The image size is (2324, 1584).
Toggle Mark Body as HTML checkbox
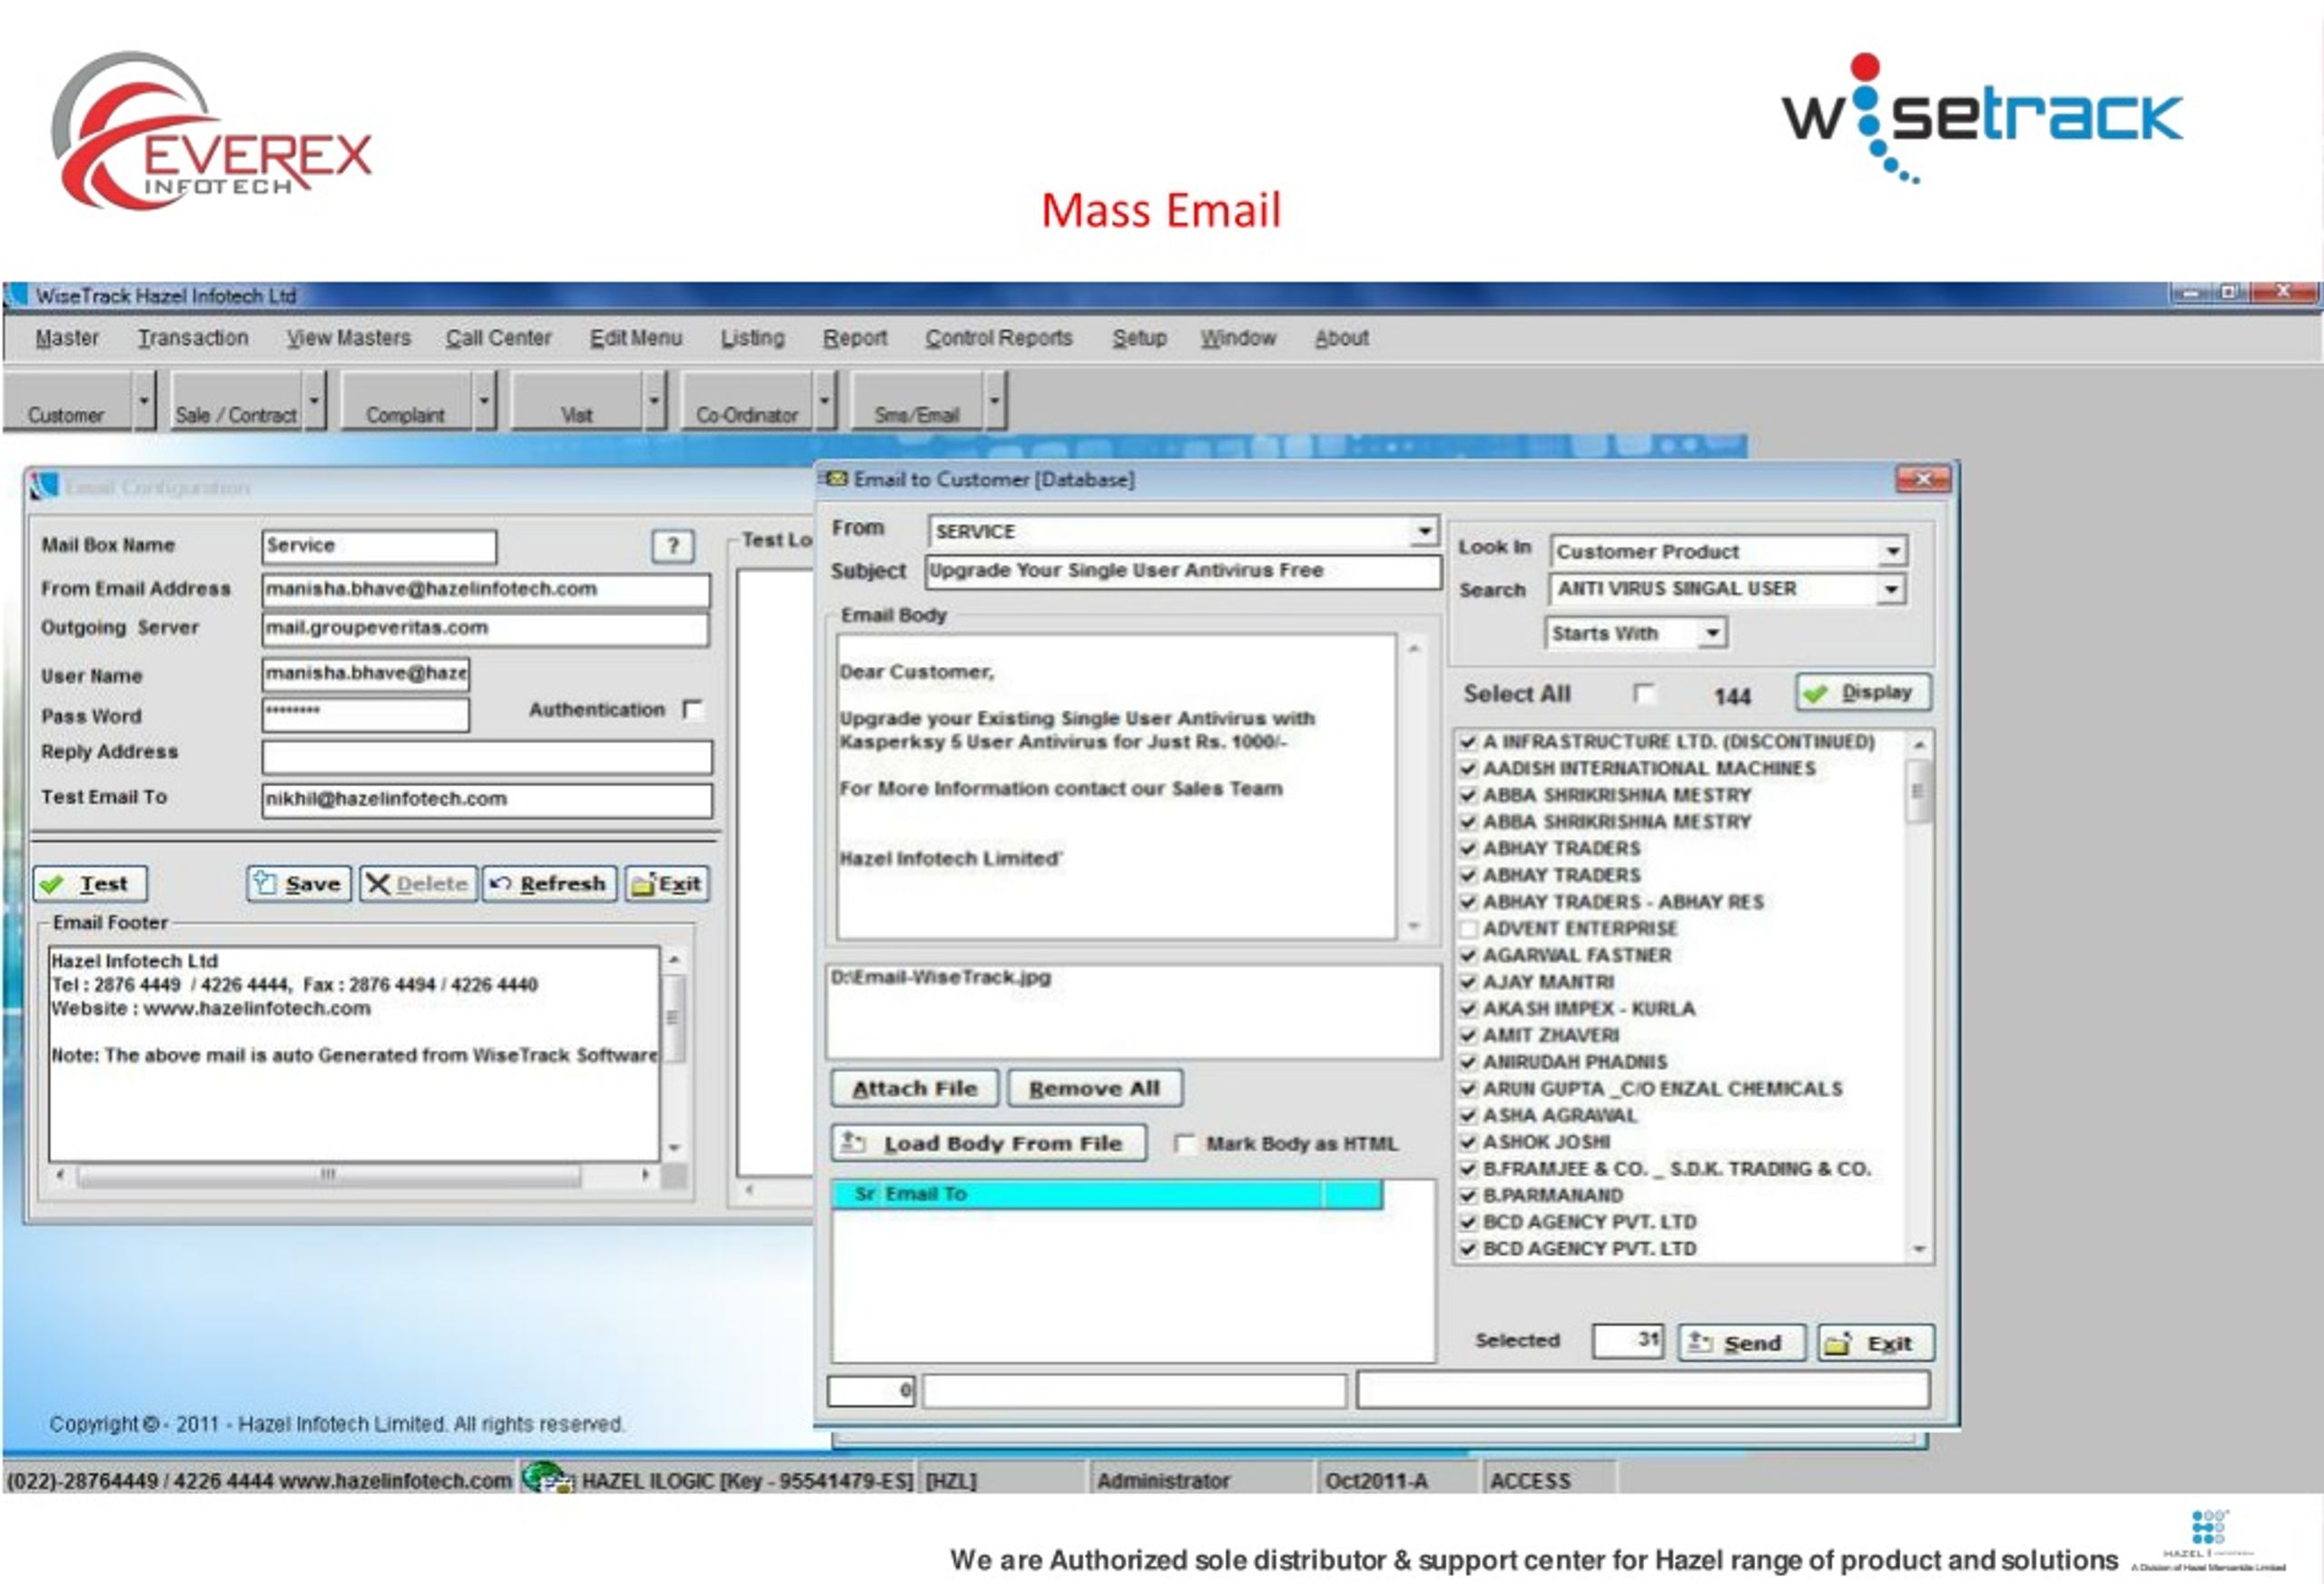1184,1143
